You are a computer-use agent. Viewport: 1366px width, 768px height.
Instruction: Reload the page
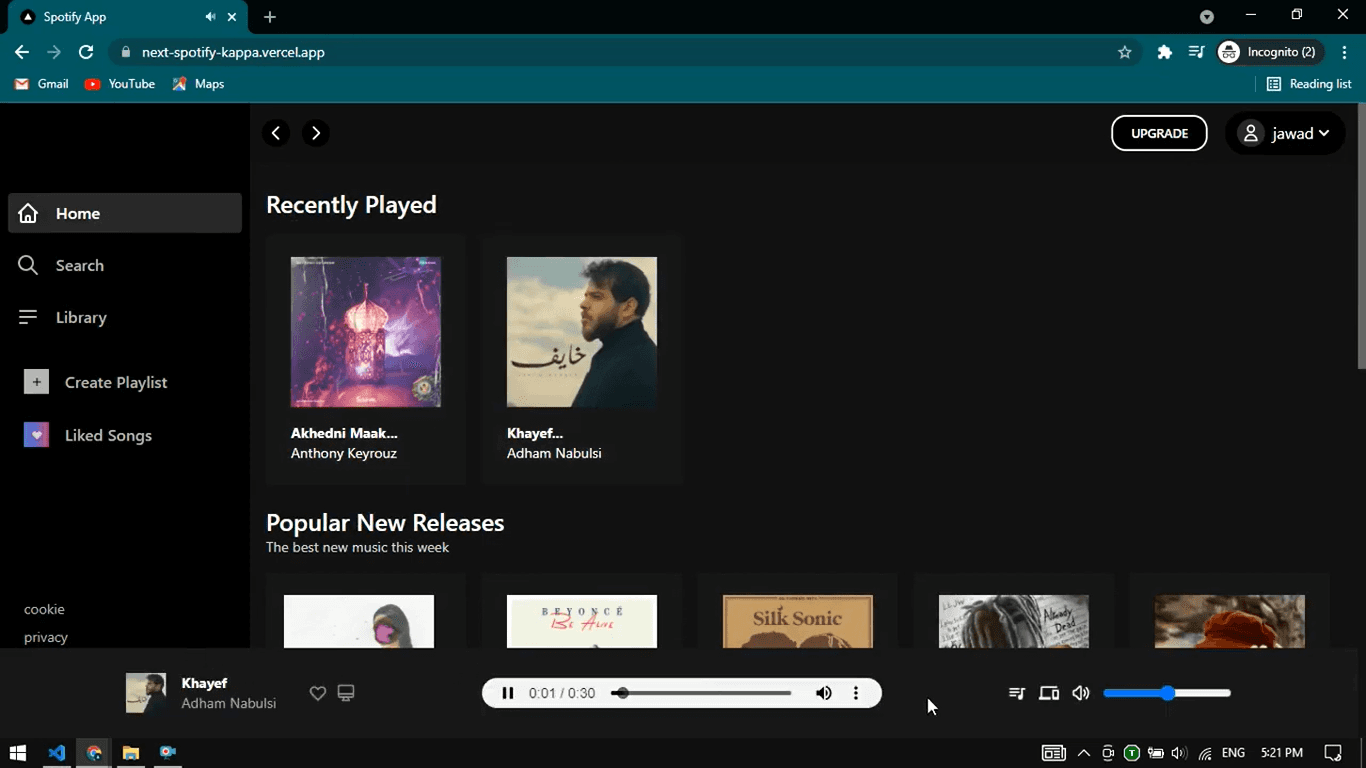[86, 52]
